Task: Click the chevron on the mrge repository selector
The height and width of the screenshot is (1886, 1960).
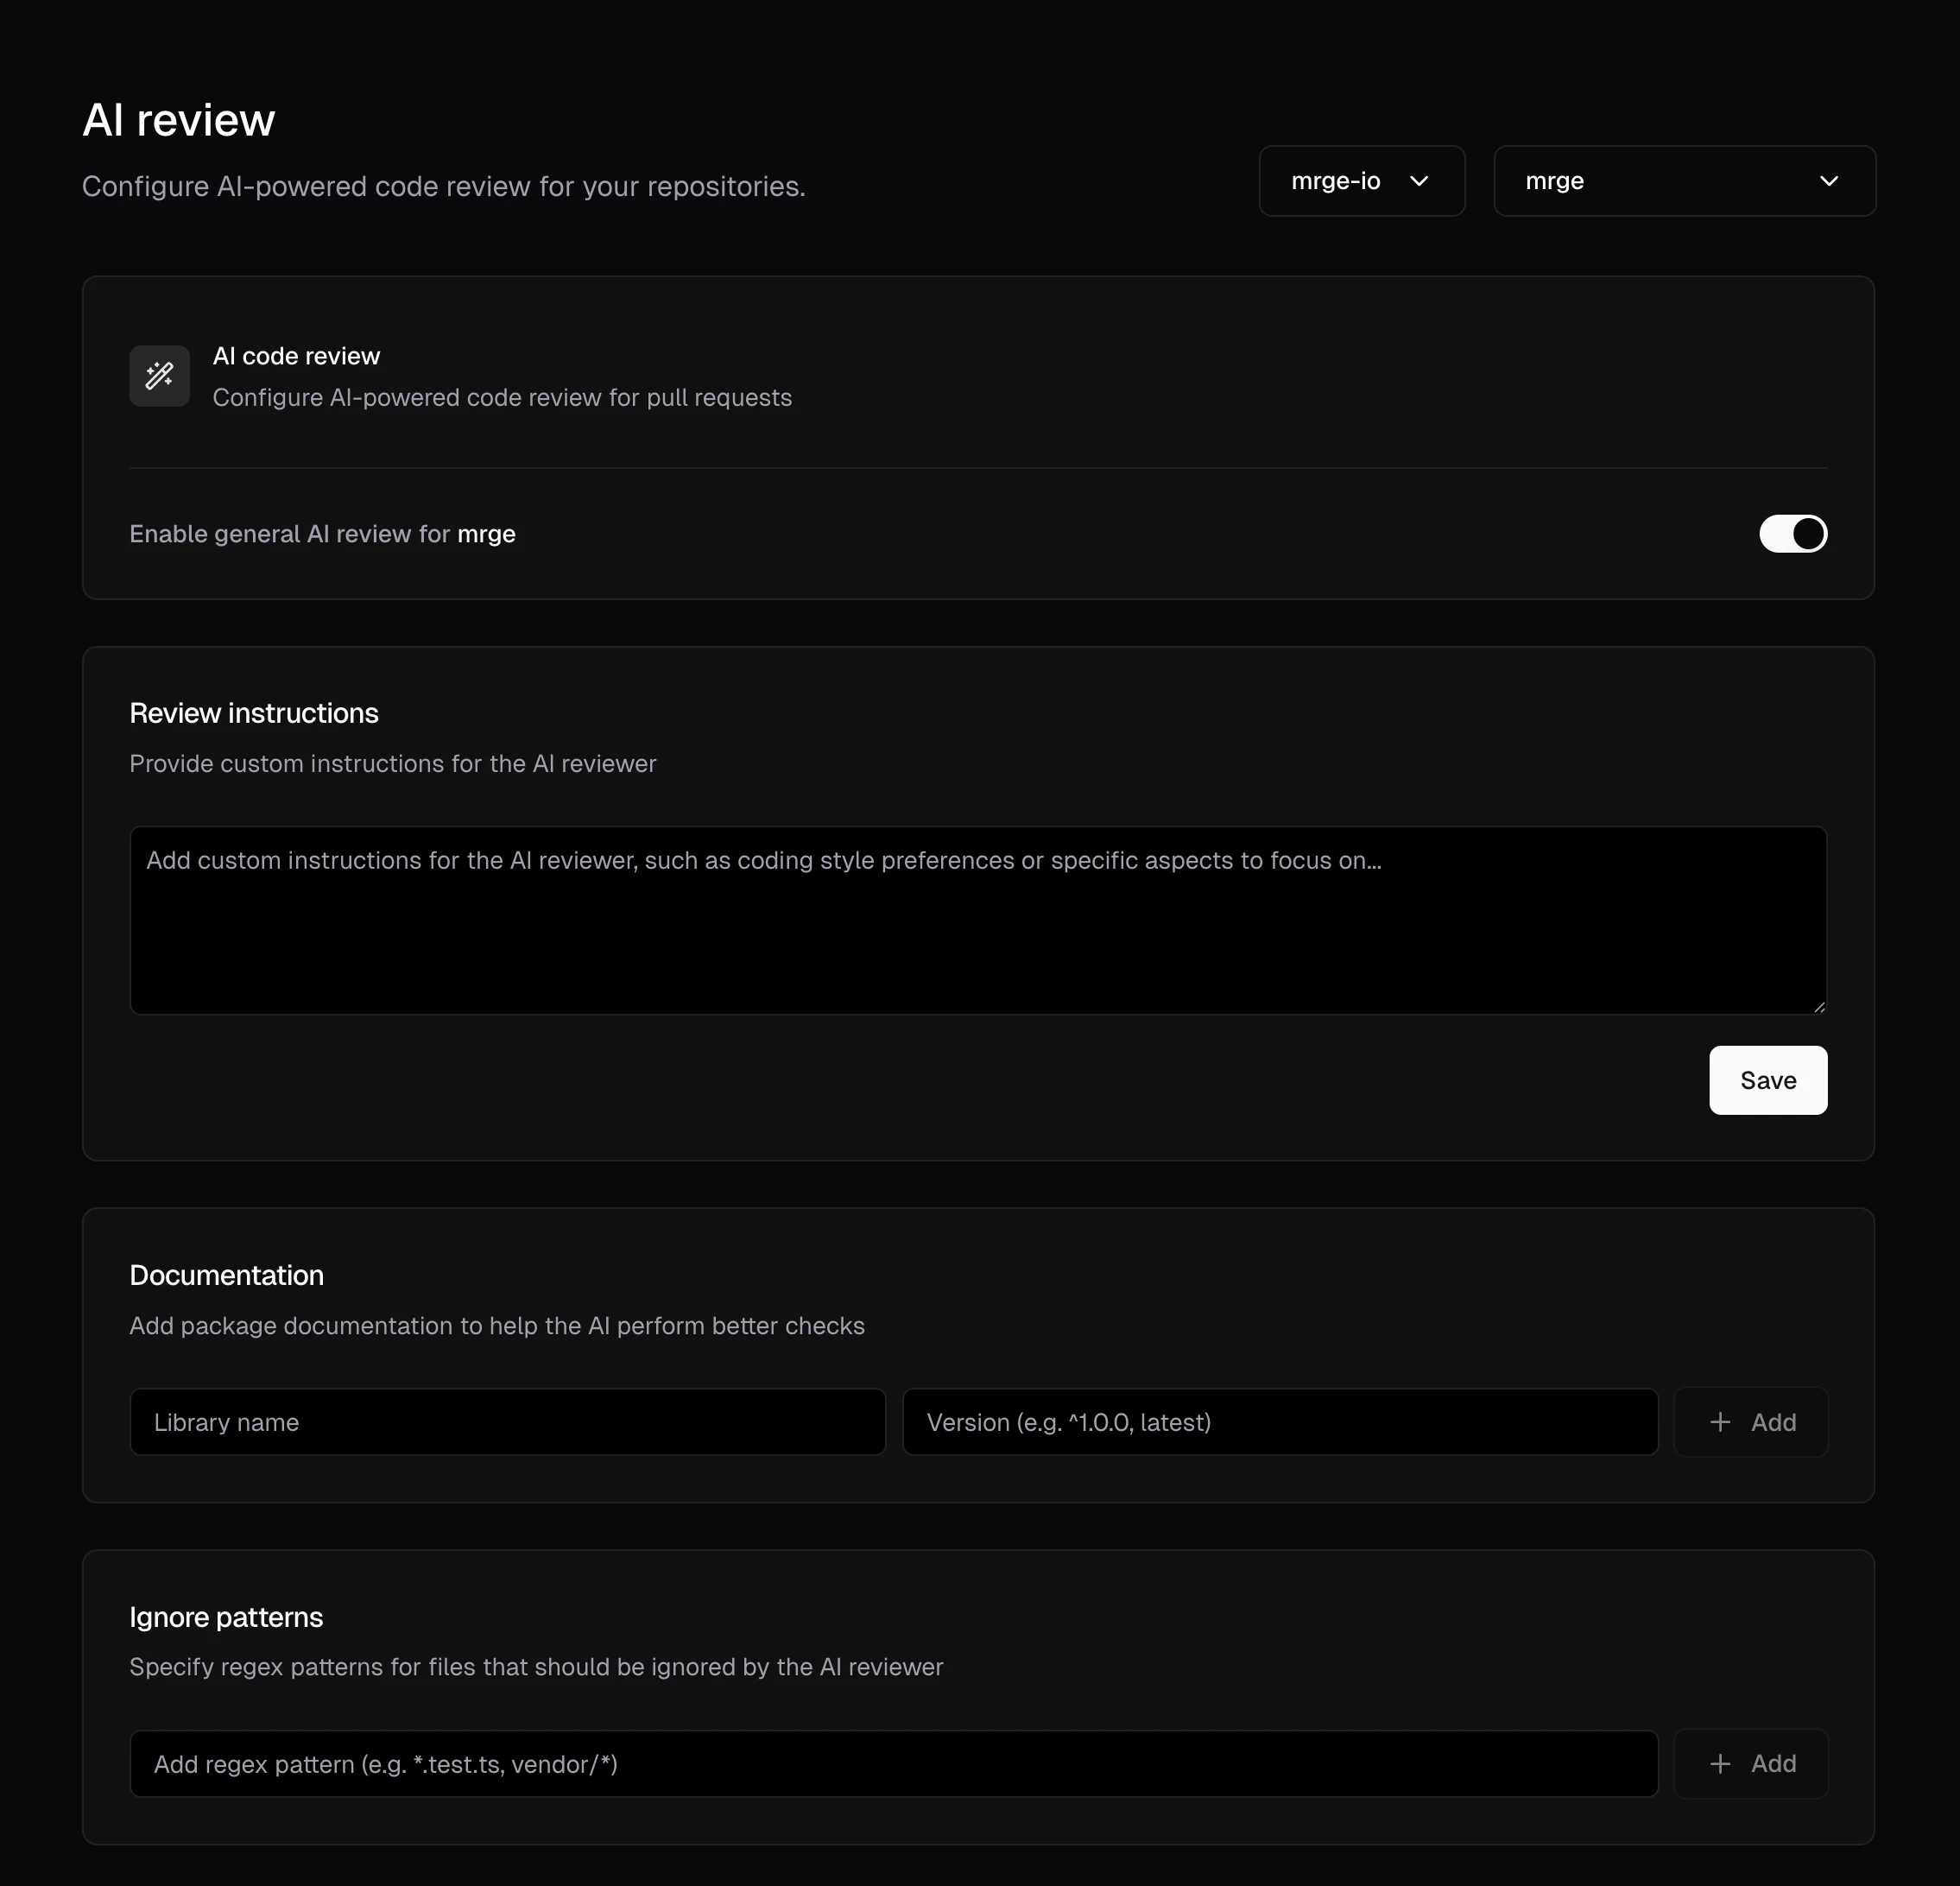Action: (x=1830, y=181)
